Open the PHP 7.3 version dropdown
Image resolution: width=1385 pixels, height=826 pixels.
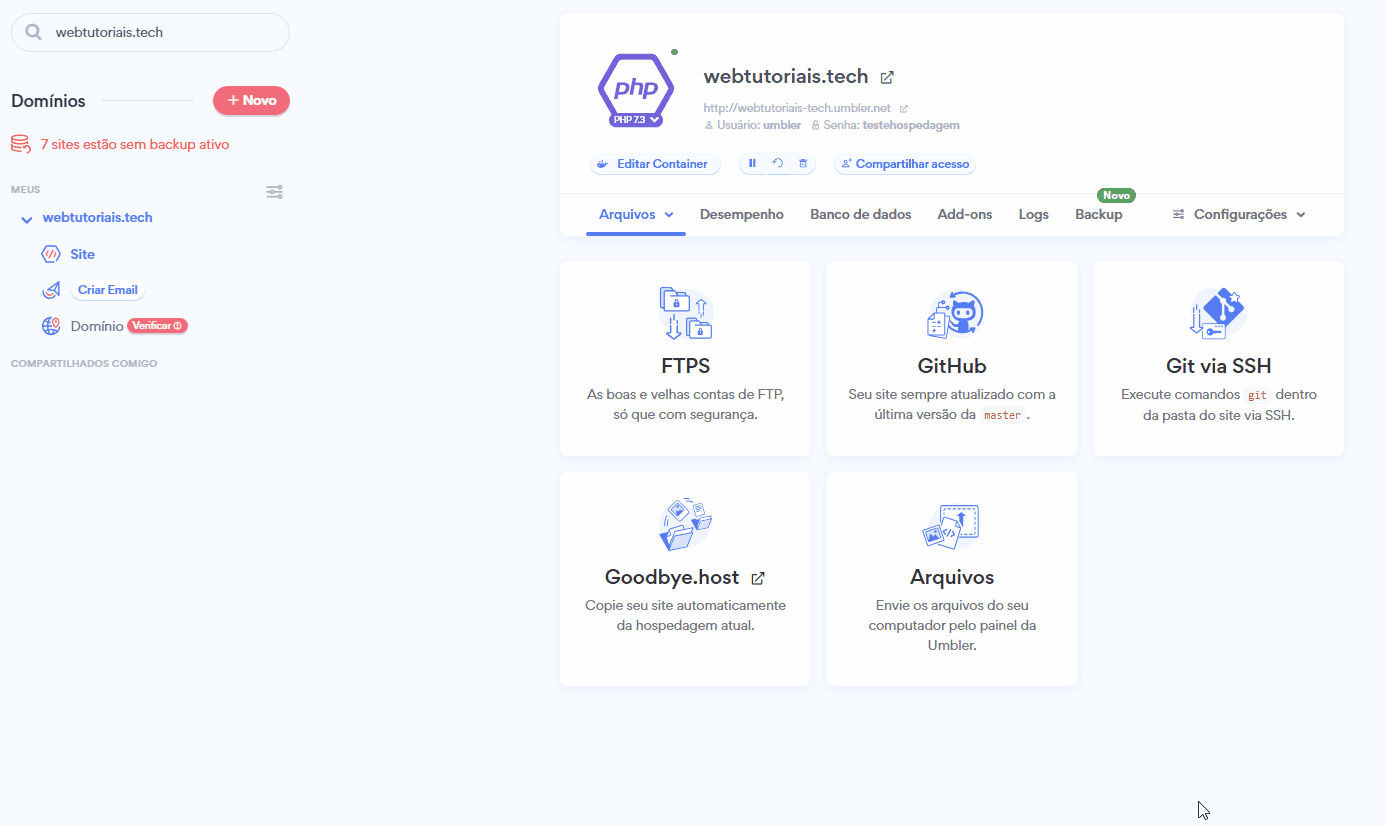[x=636, y=120]
